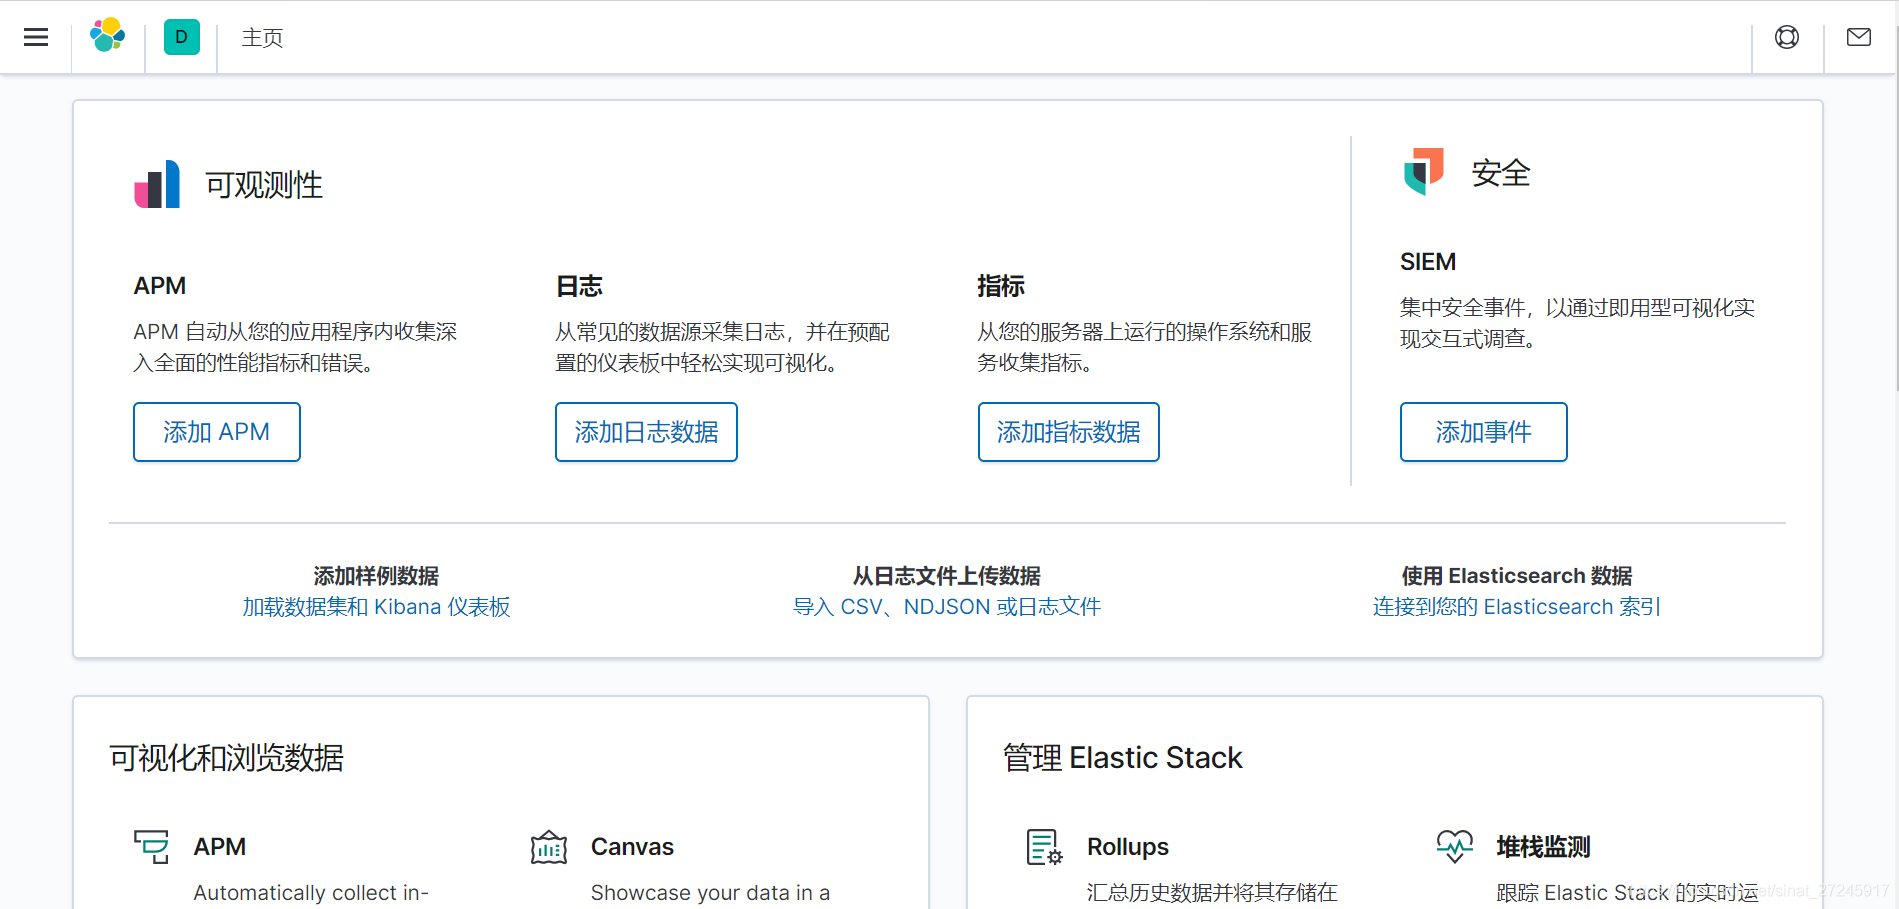The width and height of the screenshot is (1899, 909).
Task: Click the 添加事件 button
Action: click(x=1483, y=432)
